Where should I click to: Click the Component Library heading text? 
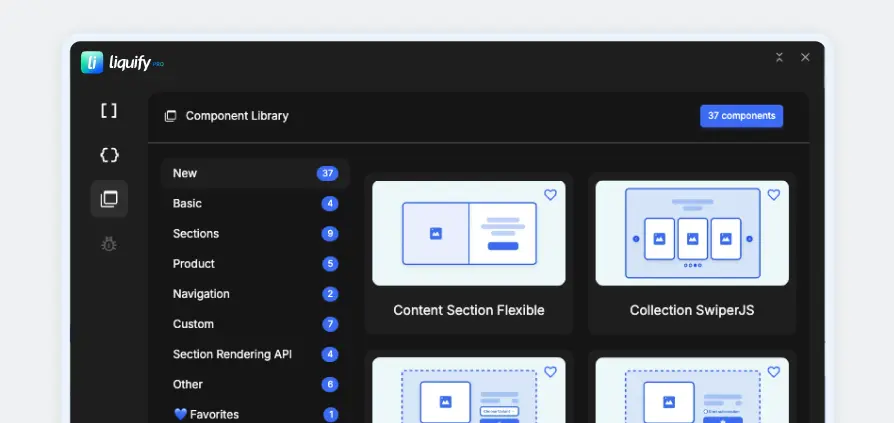point(237,116)
